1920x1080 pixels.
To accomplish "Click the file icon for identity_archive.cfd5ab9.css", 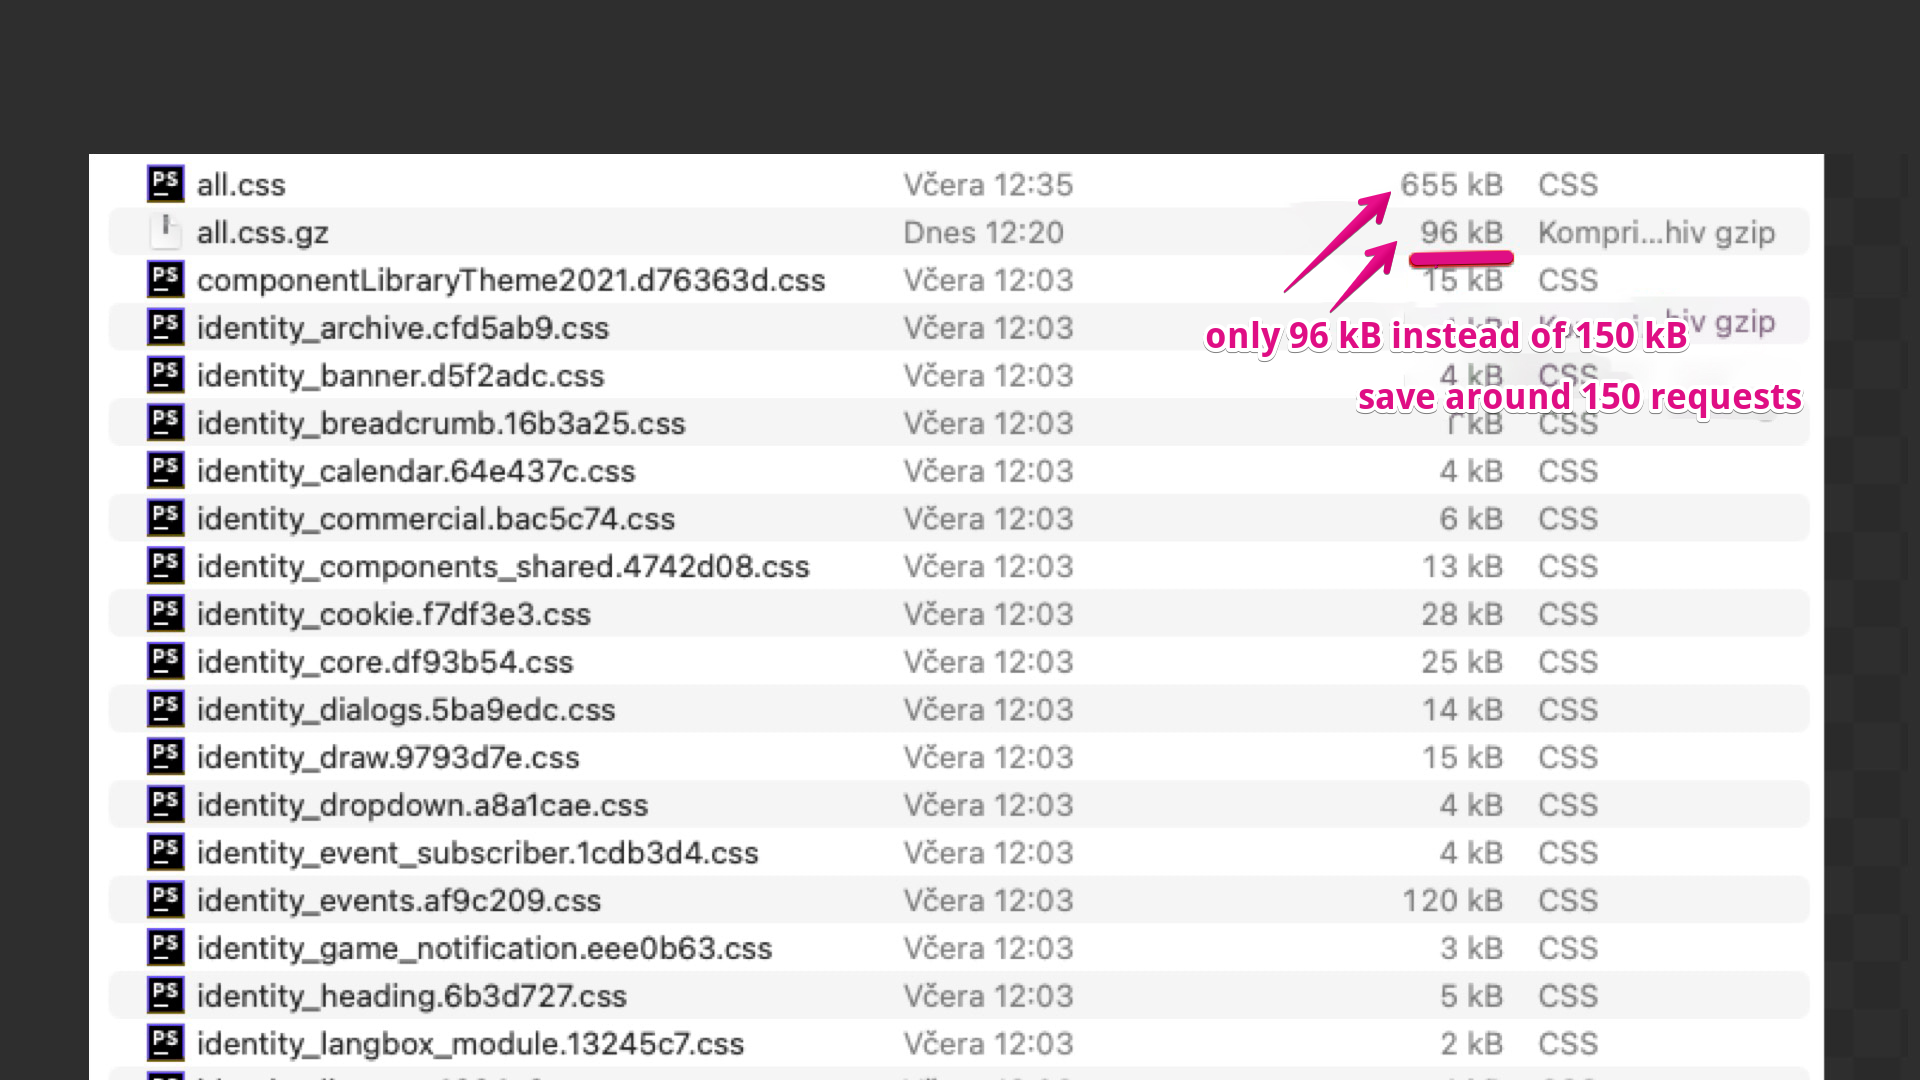I will click(x=165, y=327).
